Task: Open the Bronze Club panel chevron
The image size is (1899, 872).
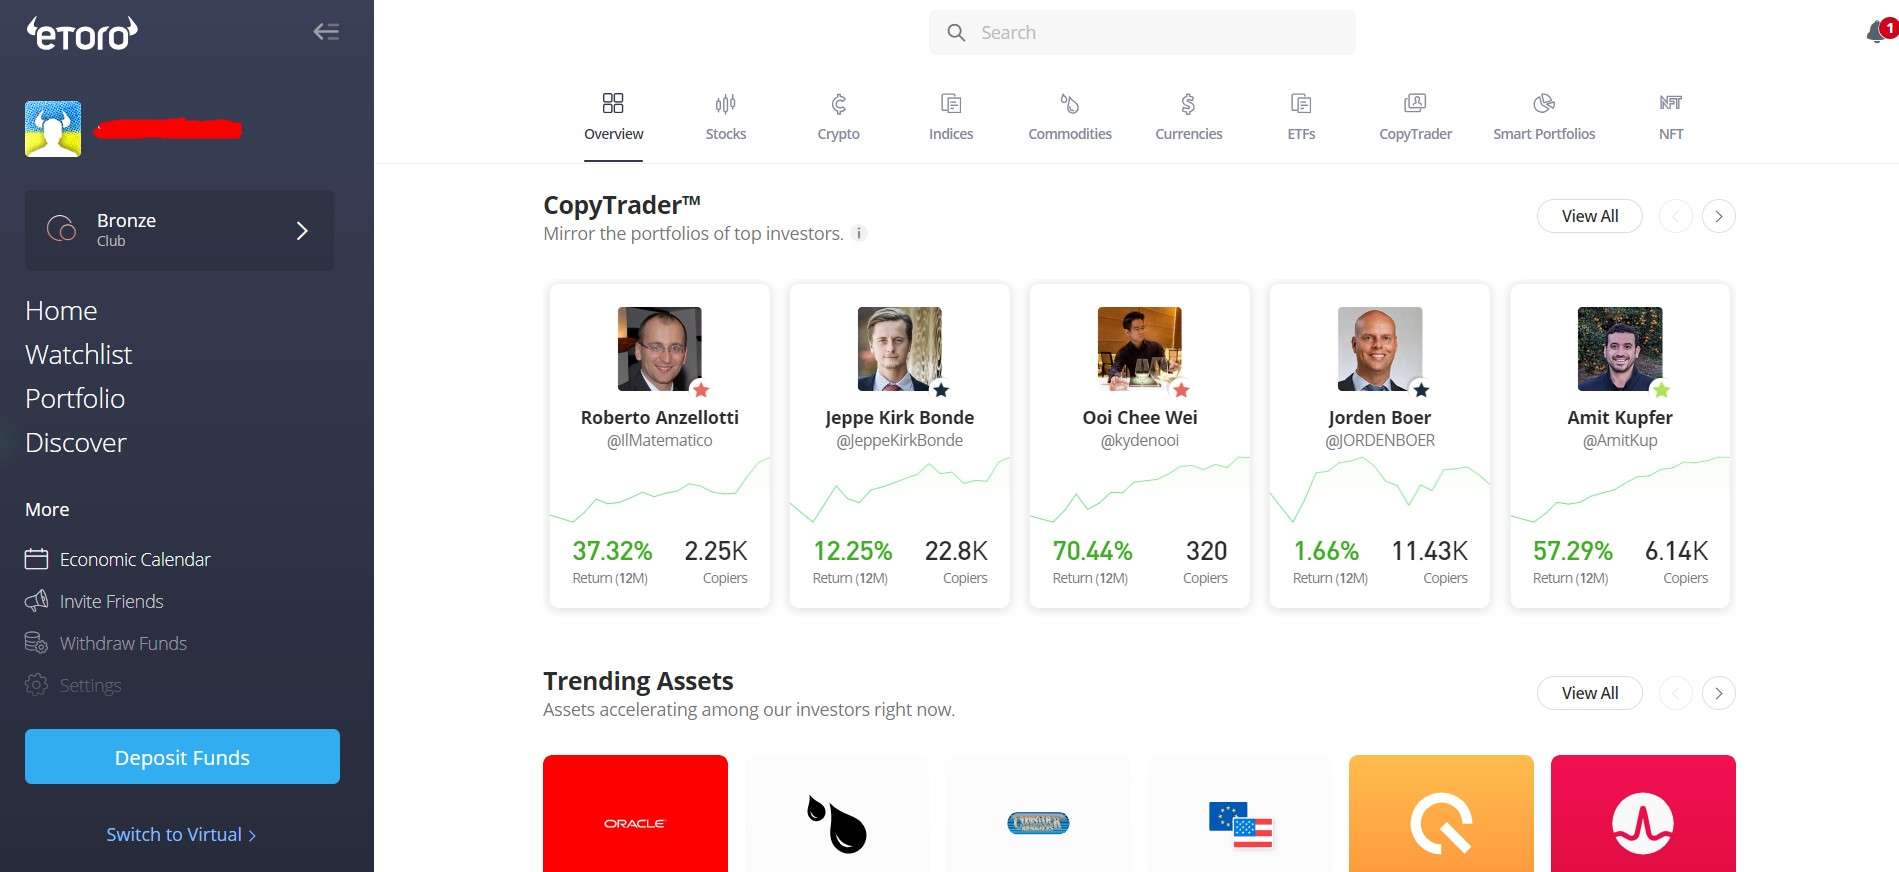Action: point(302,231)
